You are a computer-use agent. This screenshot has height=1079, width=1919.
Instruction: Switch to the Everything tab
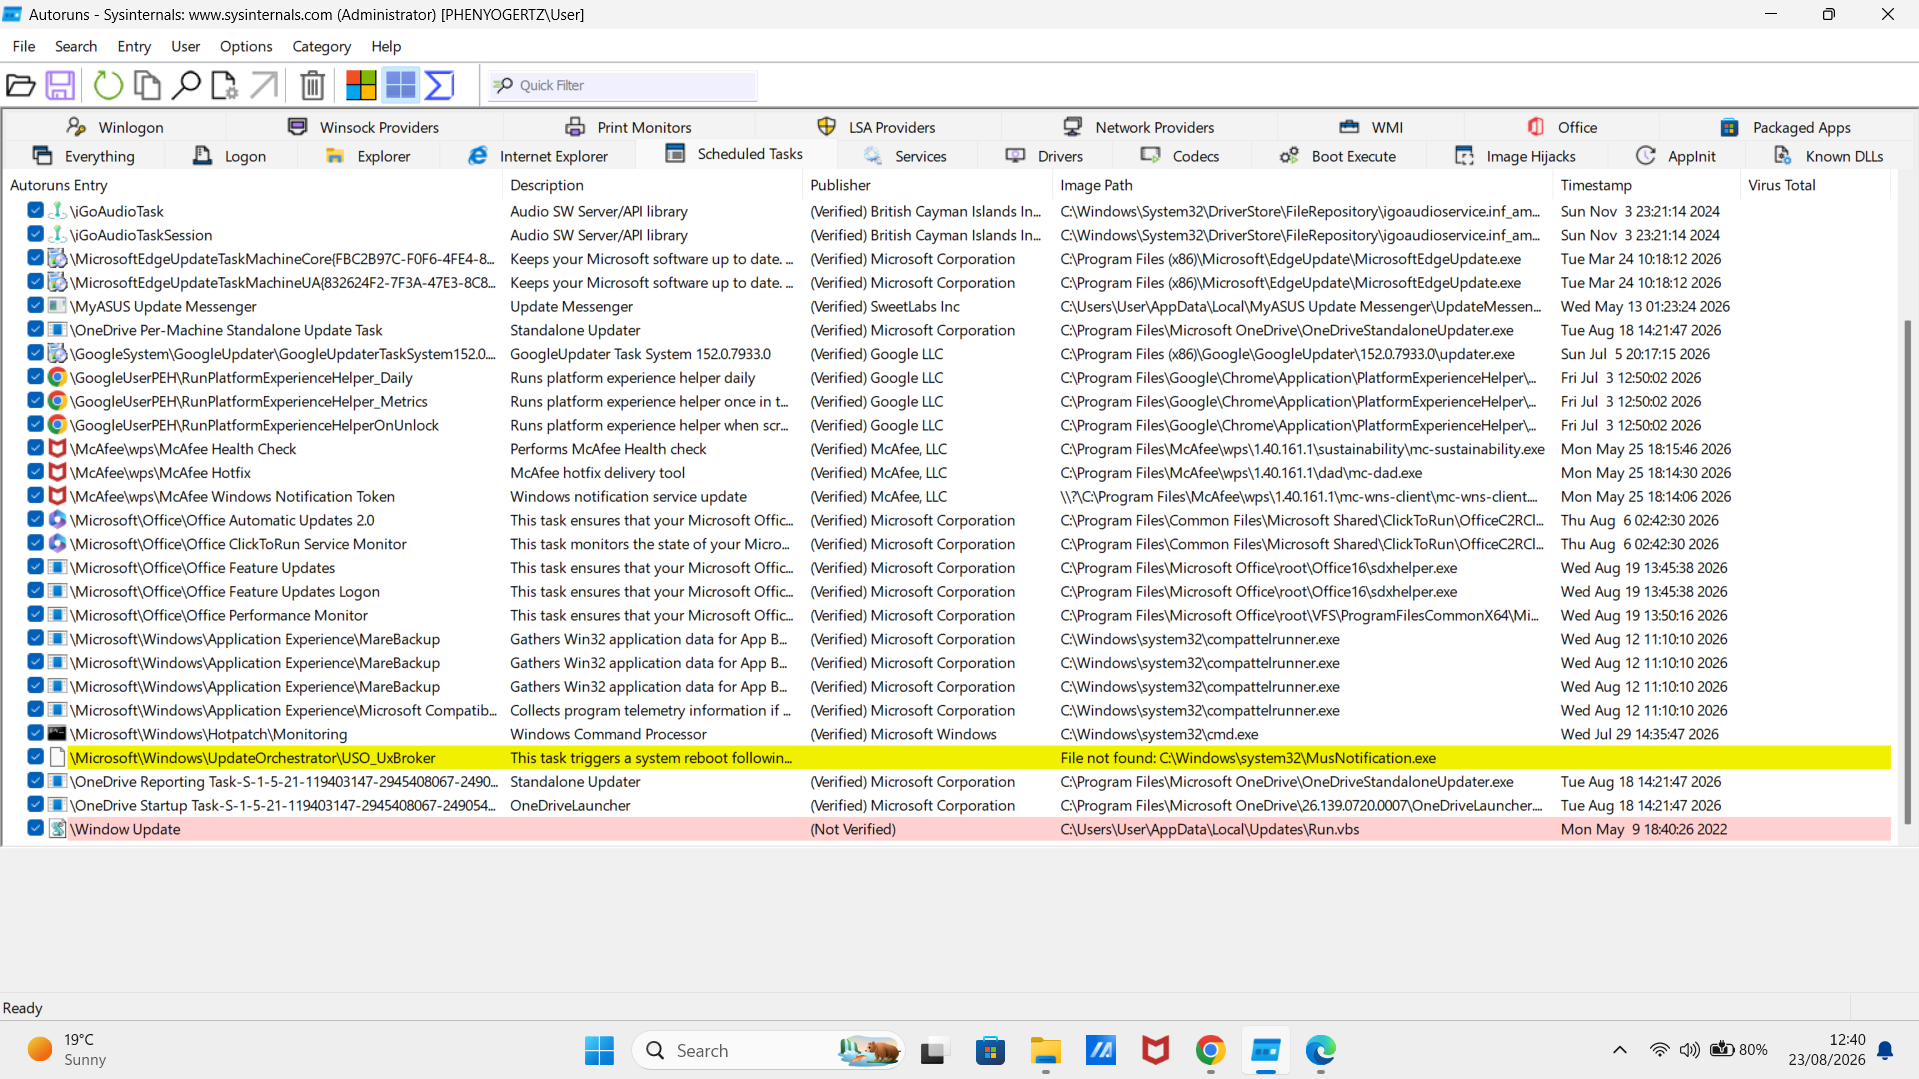[x=84, y=156]
